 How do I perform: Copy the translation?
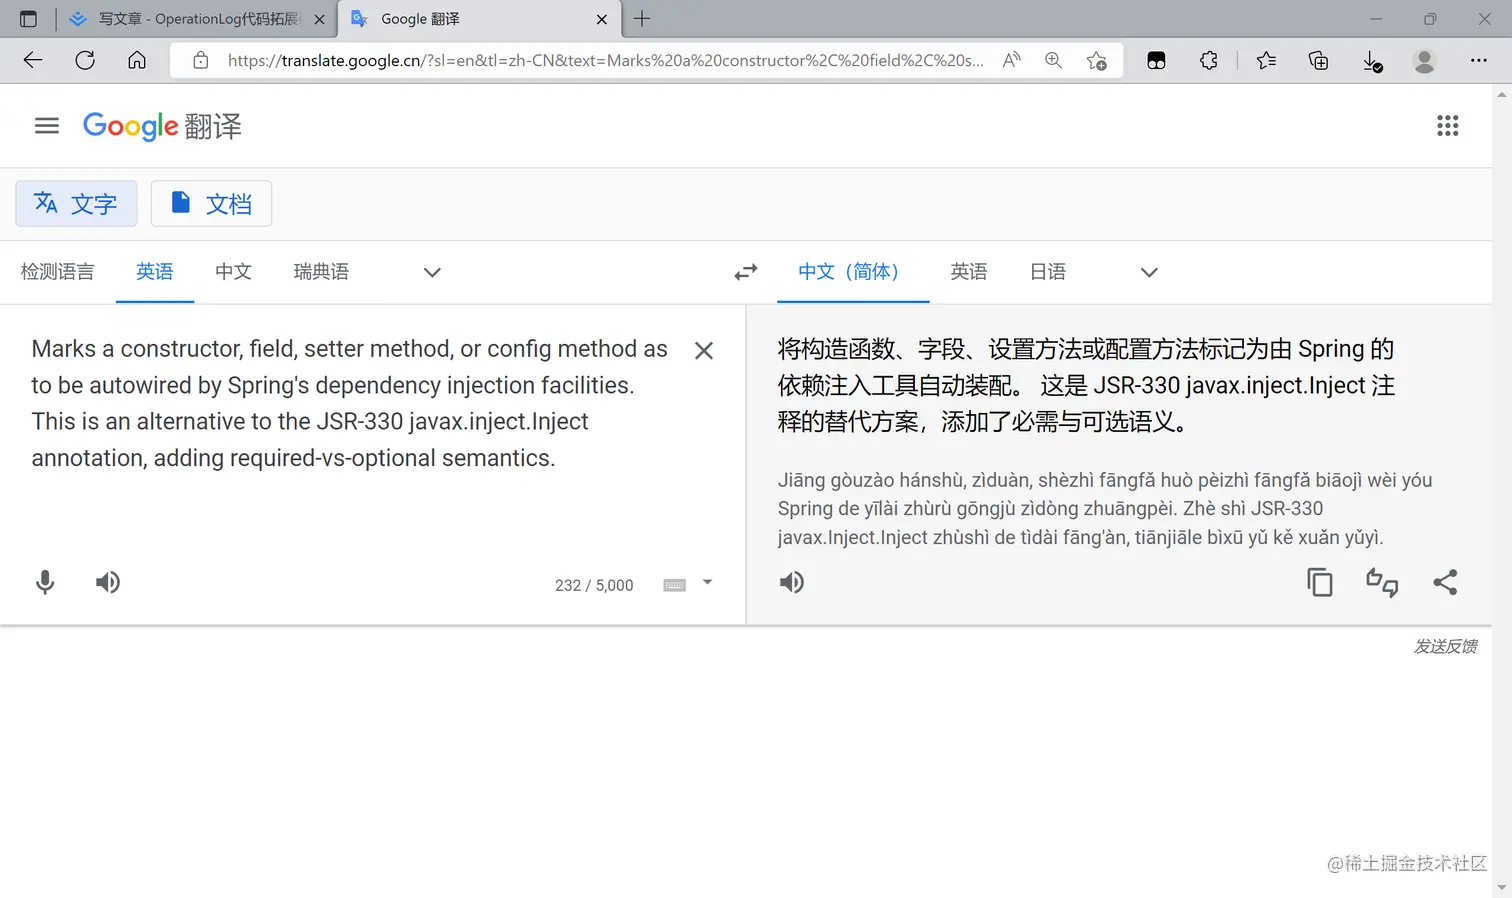(x=1320, y=582)
